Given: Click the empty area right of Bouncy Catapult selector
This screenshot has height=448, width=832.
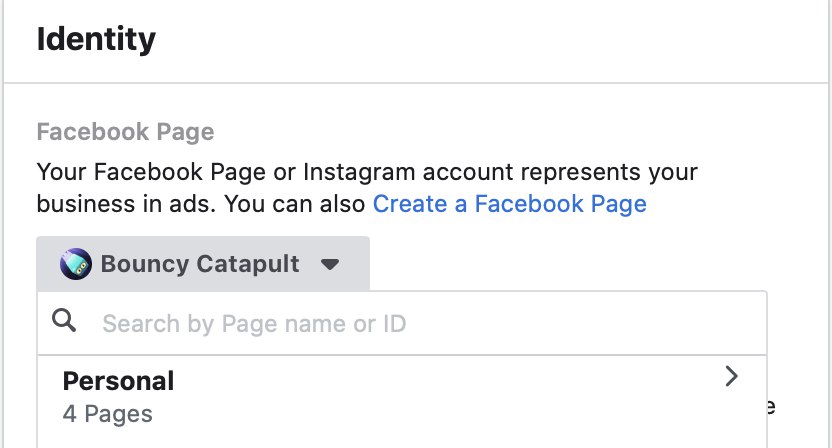Looking at the screenshot, I should pos(568,264).
